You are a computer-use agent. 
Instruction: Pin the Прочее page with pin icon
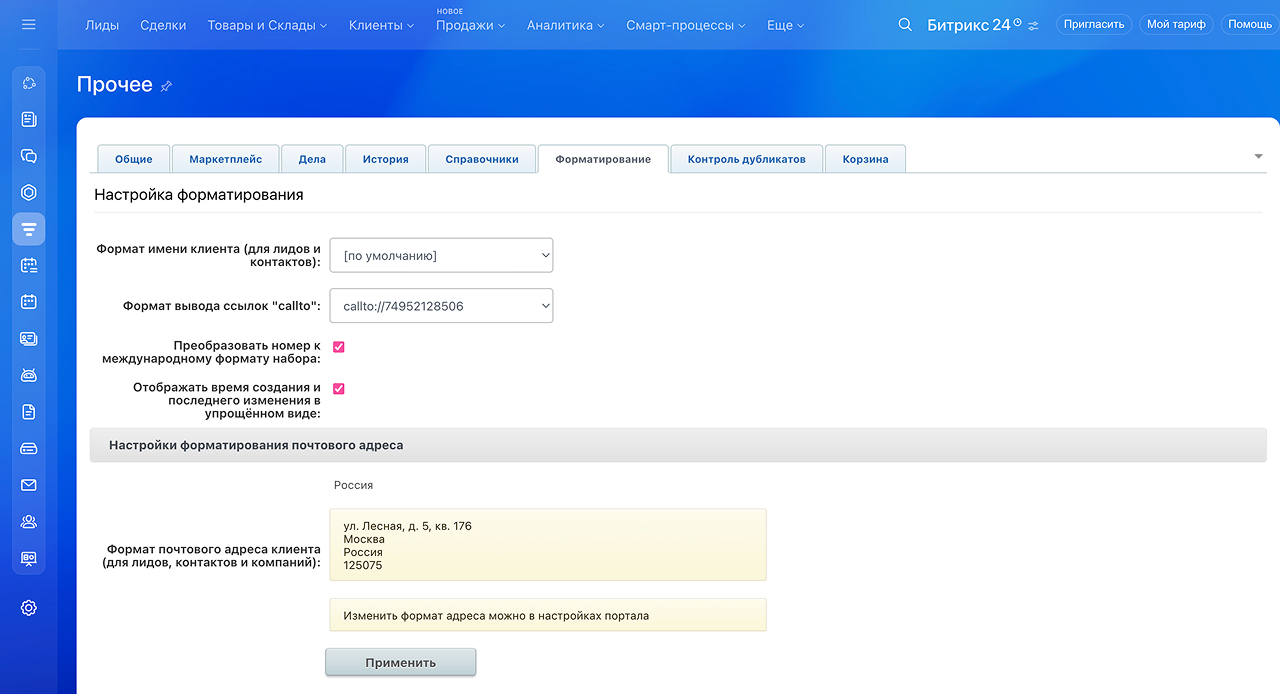pyautogui.click(x=166, y=87)
